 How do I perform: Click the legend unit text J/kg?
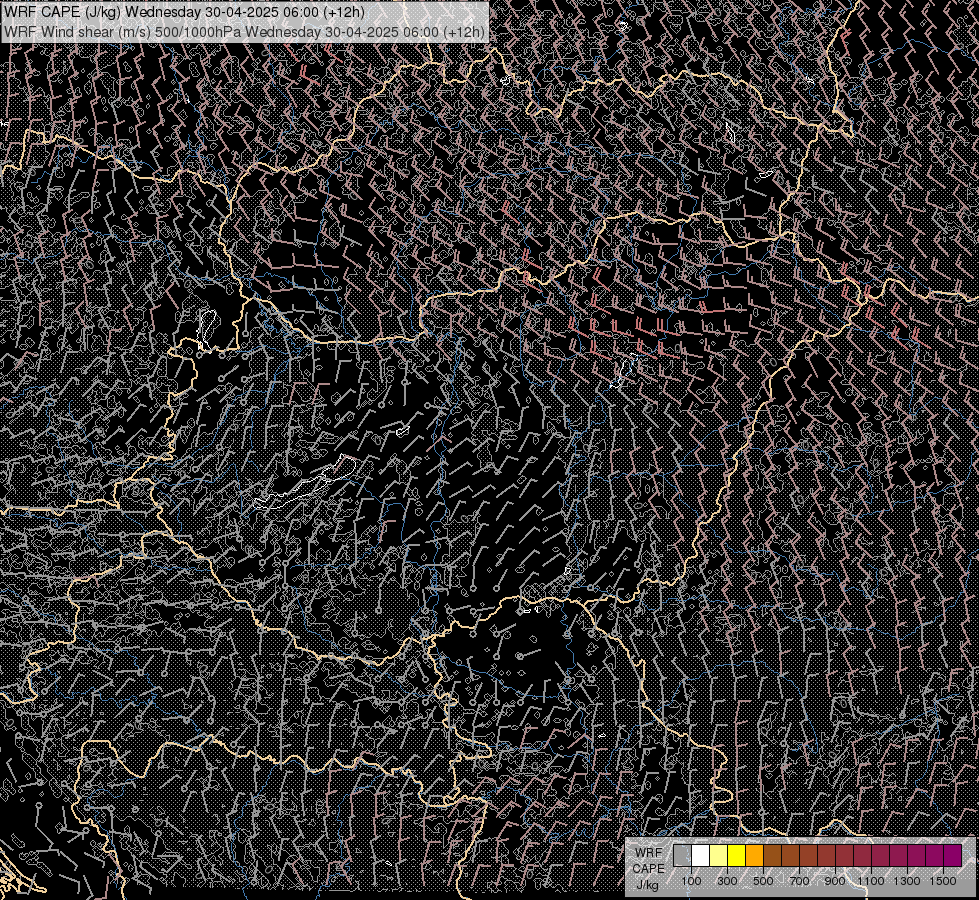(649, 885)
